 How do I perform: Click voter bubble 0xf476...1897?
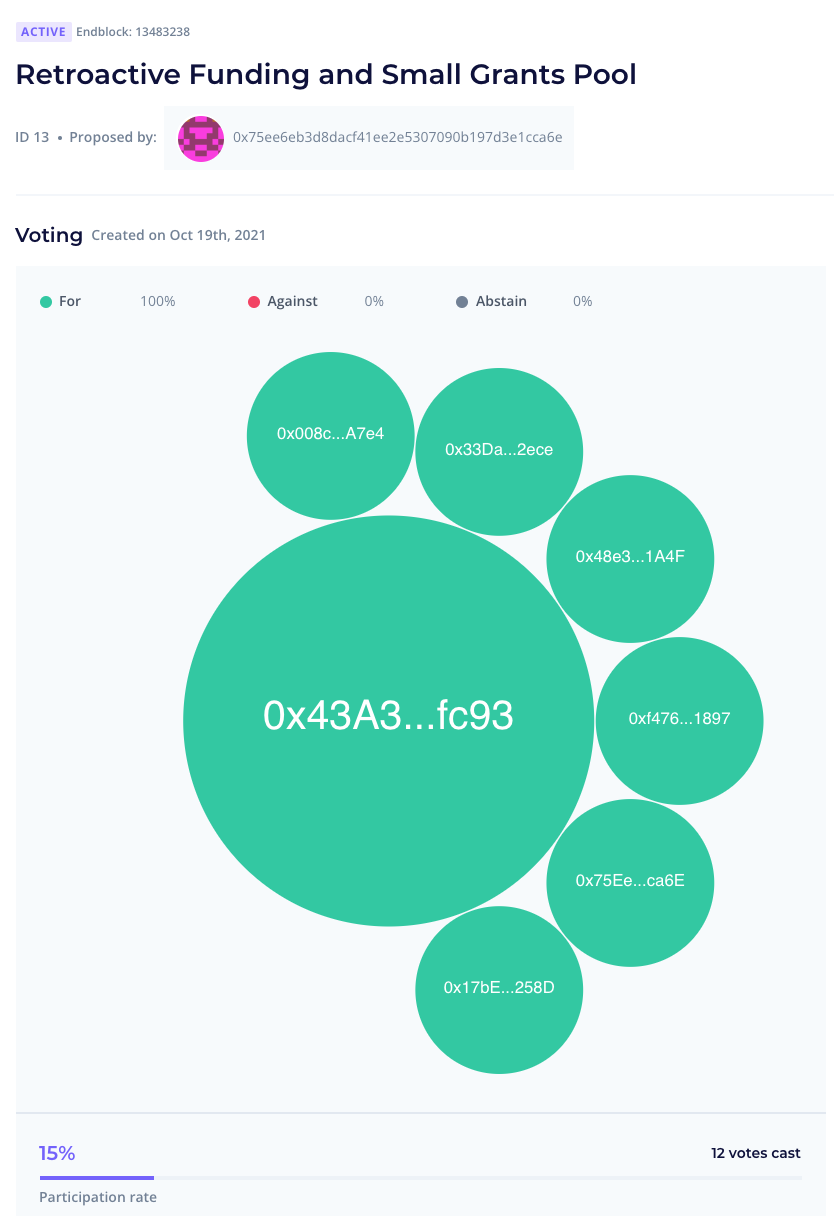tap(679, 720)
